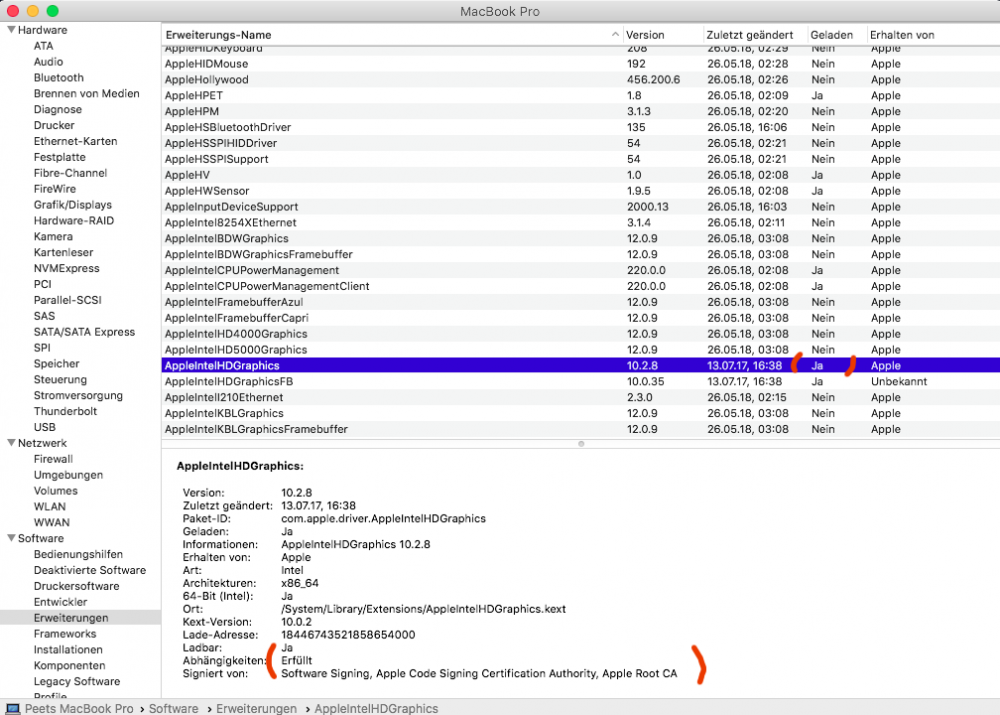Select the AppleHIDMouse extension row
1000x715 pixels.
580,64
